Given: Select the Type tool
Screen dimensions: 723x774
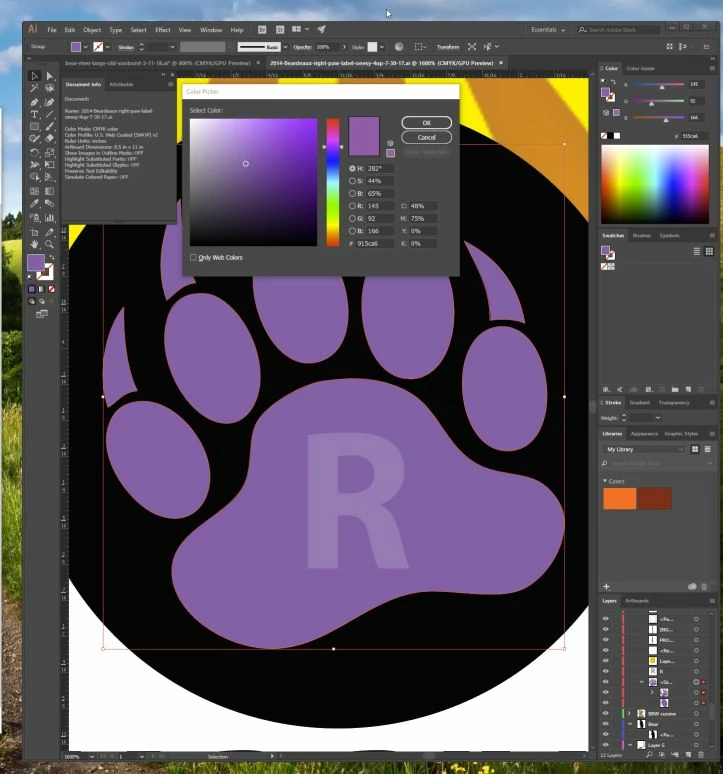Looking at the screenshot, I should tap(35, 114).
